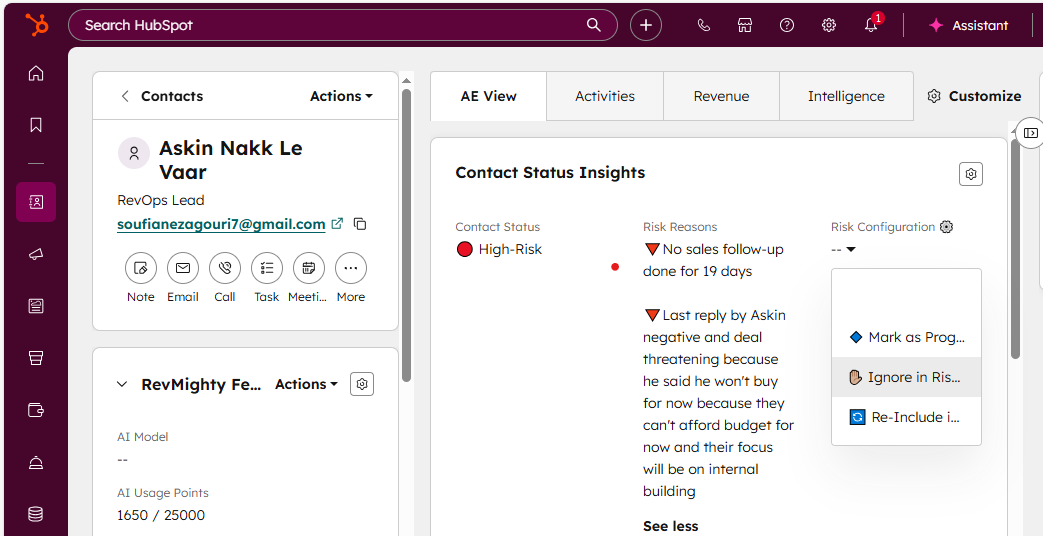Switch to the Intelligence tab
The height and width of the screenshot is (536, 1043).
coord(846,96)
